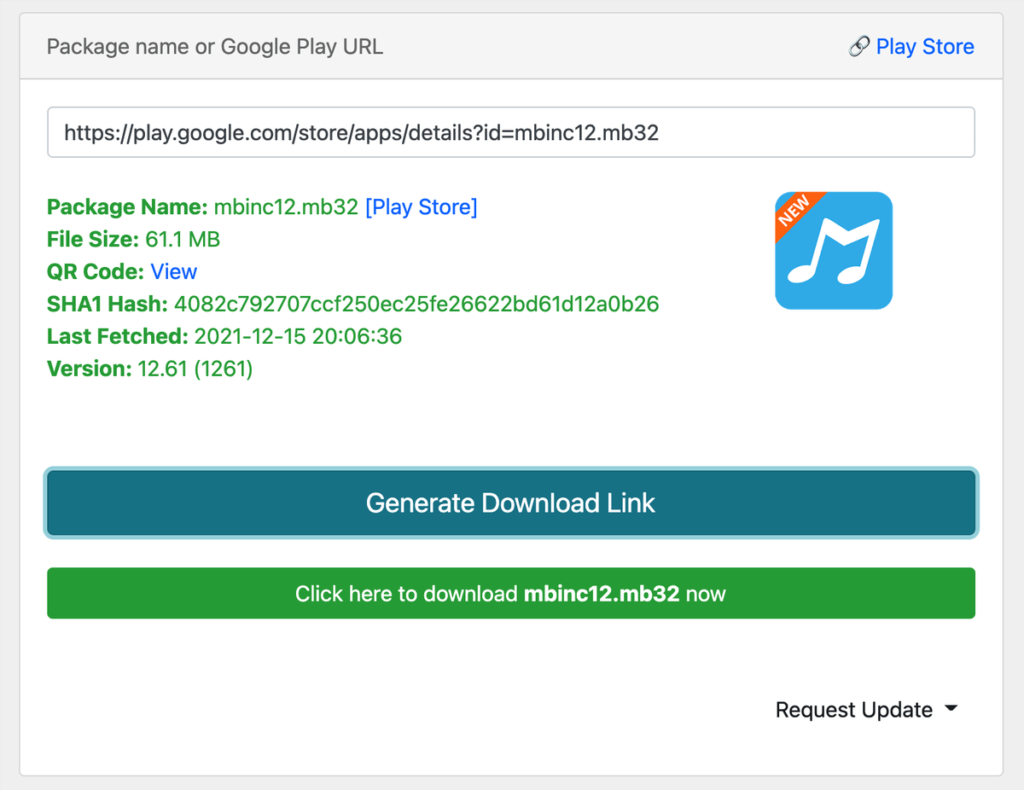This screenshot has width=1024, height=790.
Task: Click the green download mbinc12.mb32 button
Action: [511, 593]
